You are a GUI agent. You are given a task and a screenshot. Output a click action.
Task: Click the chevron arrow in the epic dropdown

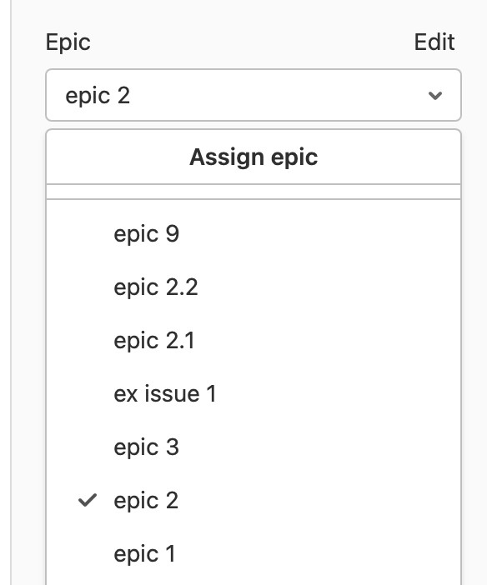pyautogui.click(x=435, y=96)
